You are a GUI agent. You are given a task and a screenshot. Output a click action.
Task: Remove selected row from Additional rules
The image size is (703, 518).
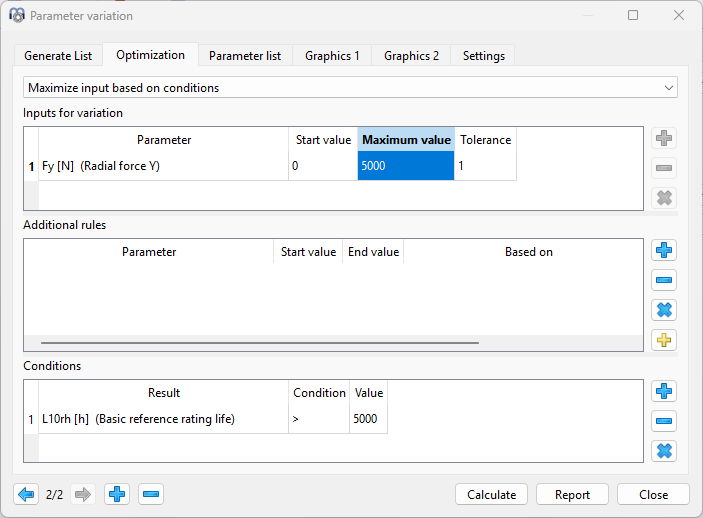664,280
